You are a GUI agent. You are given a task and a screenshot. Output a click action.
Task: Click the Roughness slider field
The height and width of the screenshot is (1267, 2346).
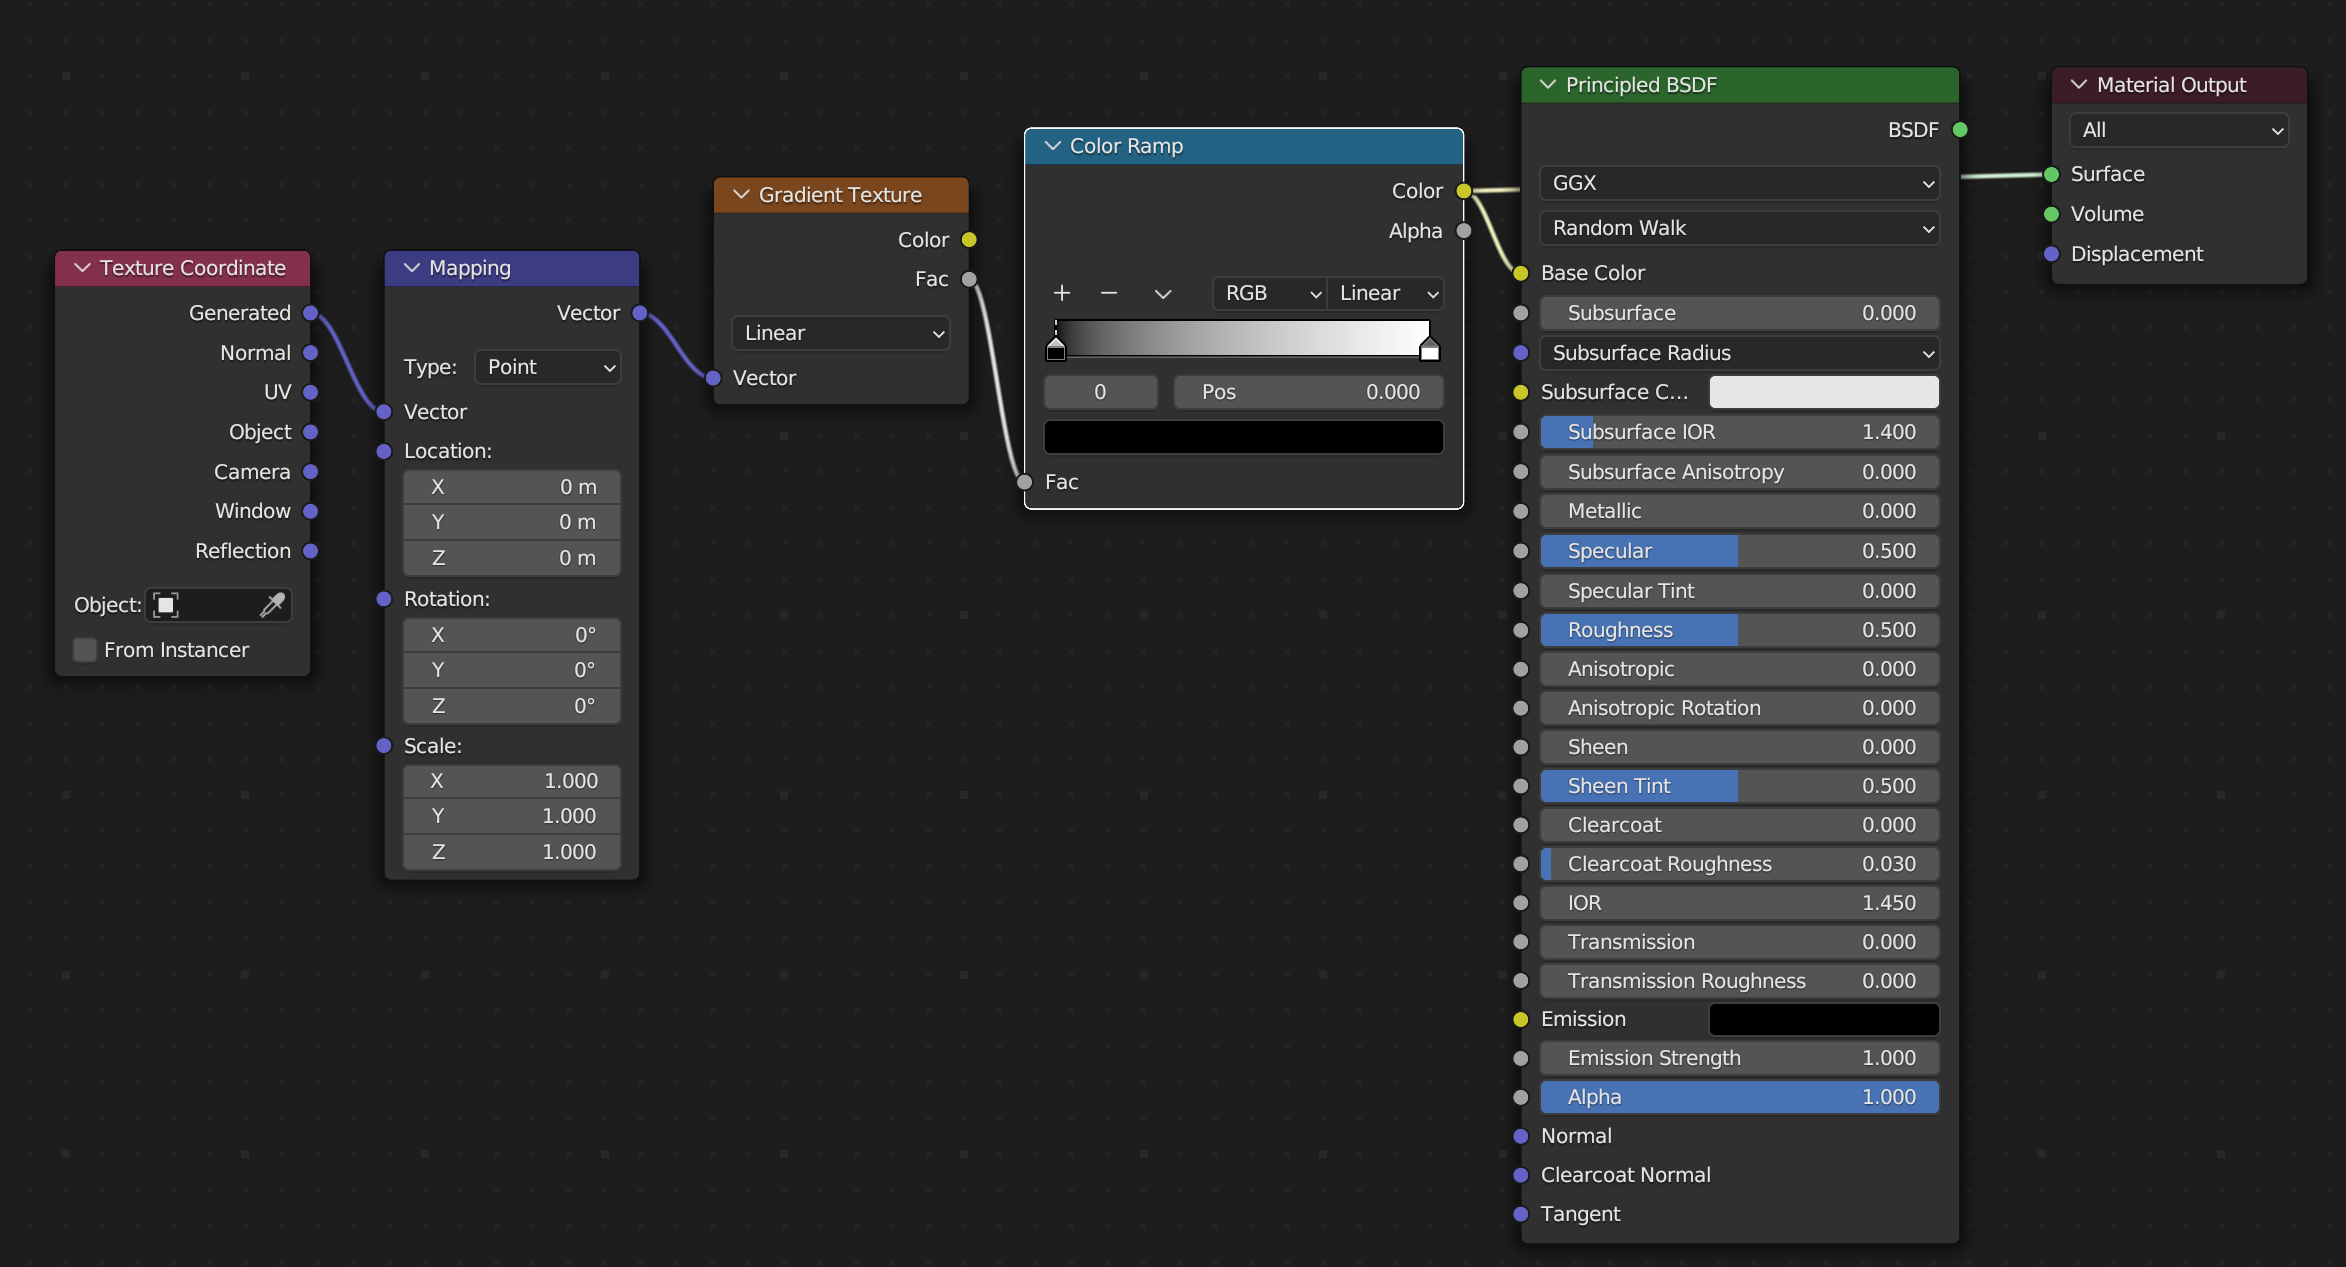click(x=1739, y=630)
